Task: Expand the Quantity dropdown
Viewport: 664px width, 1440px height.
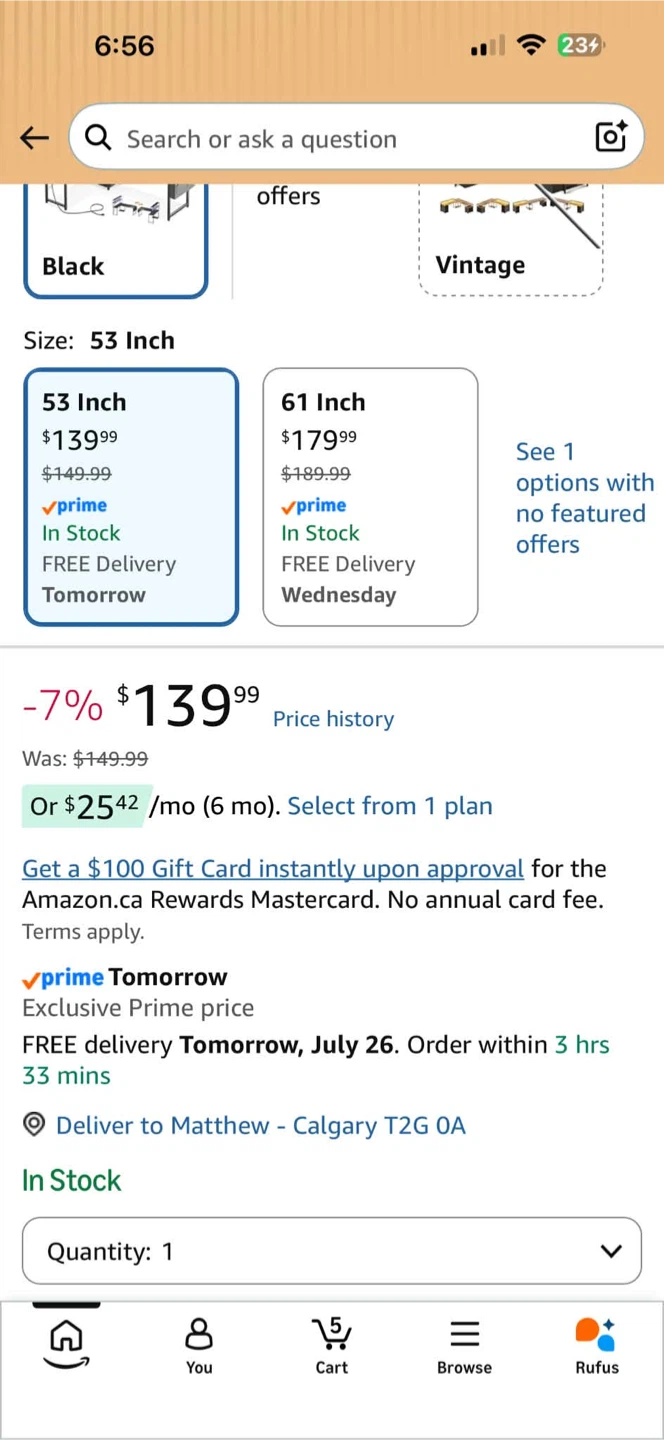Action: tap(331, 1250)
